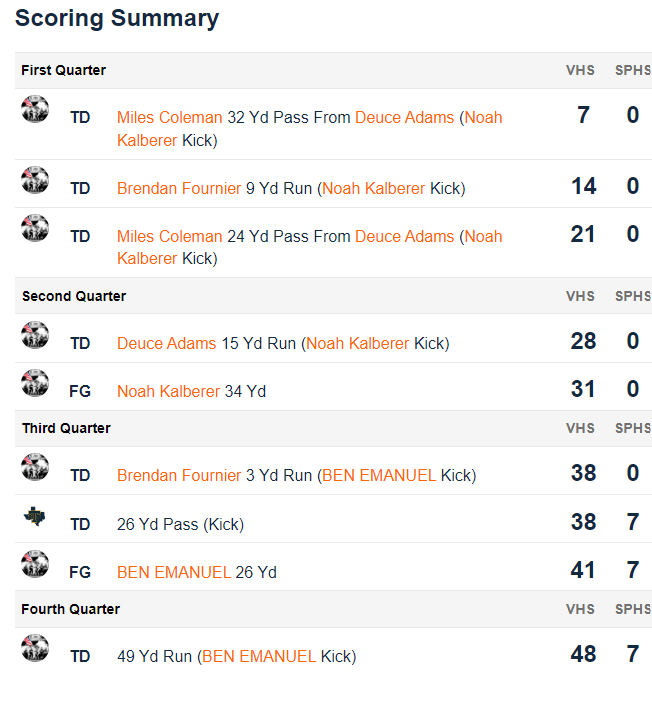Click the Fourth Quarter section header

[70, 609]
